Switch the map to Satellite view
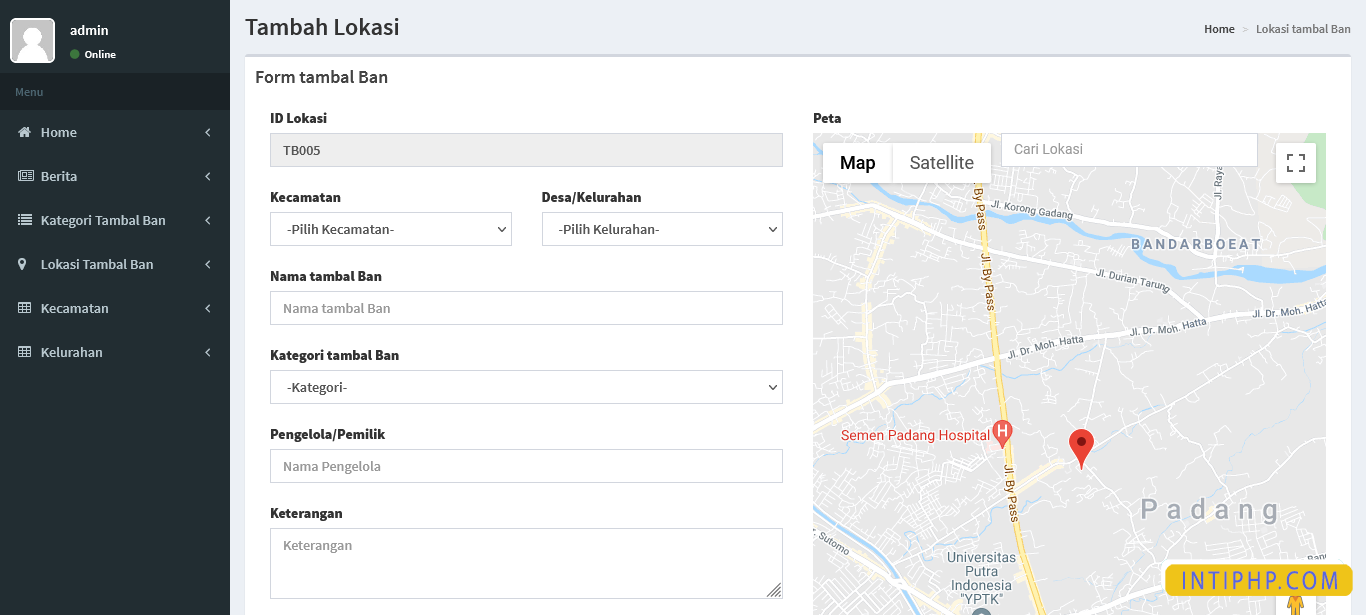 (941, 162)
